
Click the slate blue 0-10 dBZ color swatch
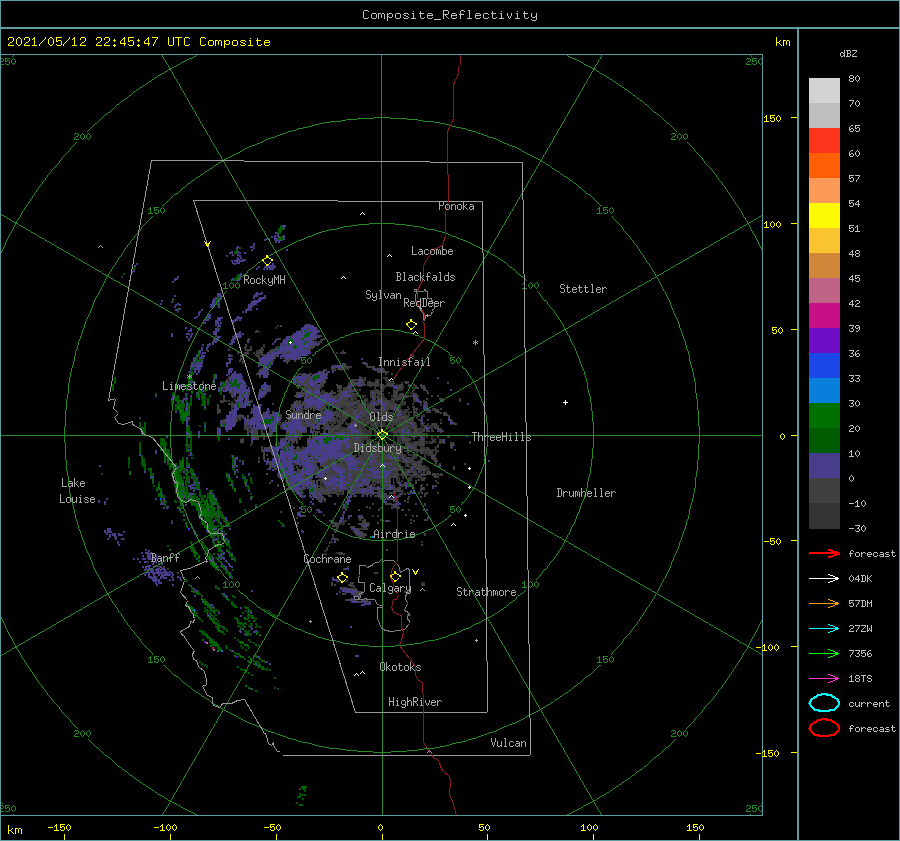(x=824, y=466)
